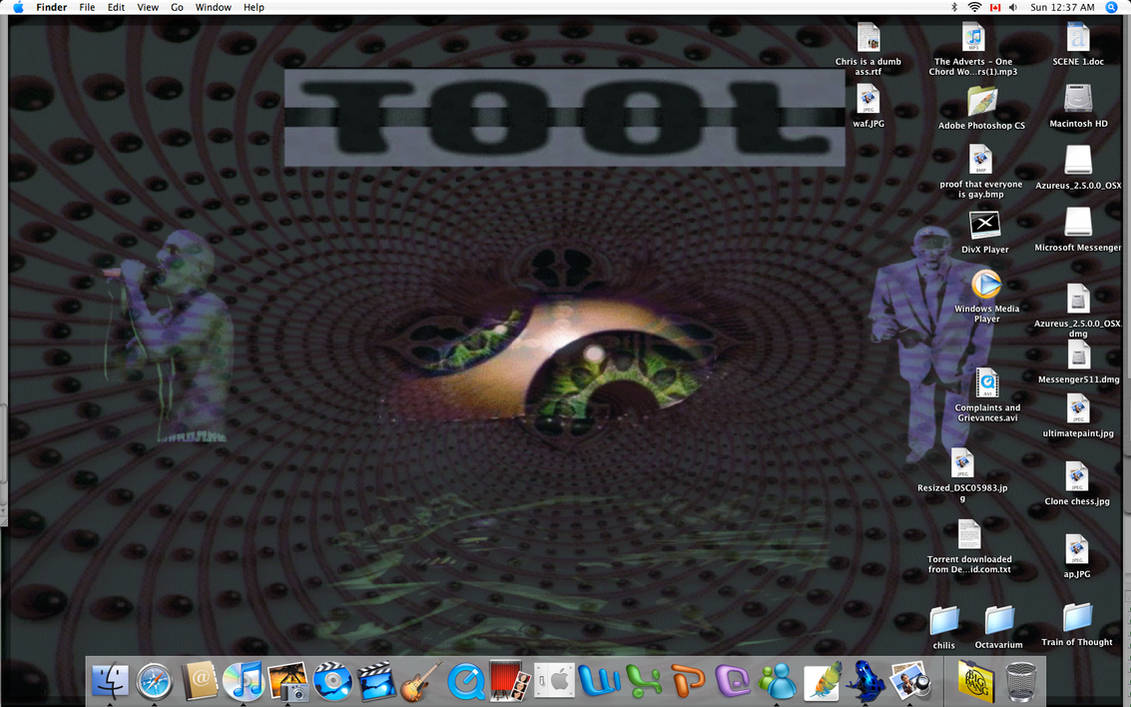Launch Photo Booth from the Dock

click(510, 681)
